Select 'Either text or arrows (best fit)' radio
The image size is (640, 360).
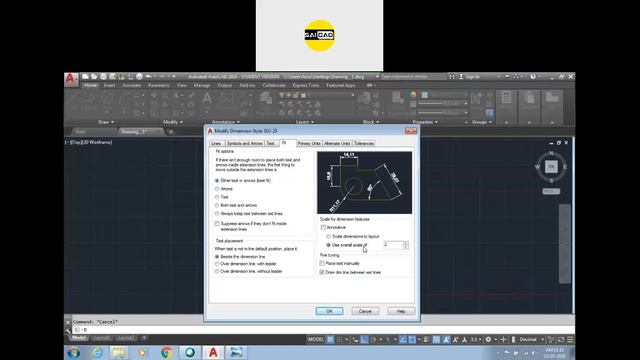coord(217,180)
